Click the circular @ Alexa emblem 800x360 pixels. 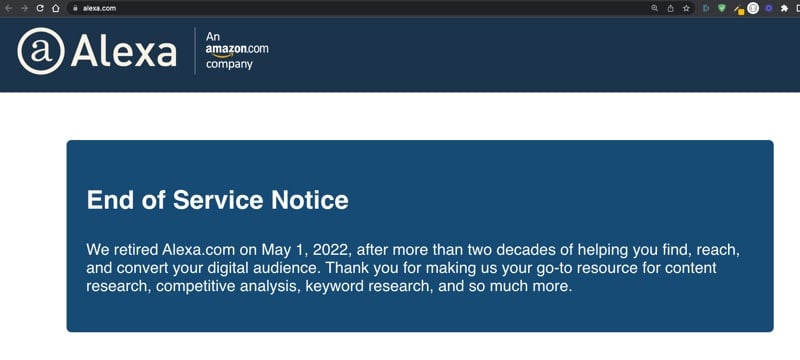pos(41,51)
